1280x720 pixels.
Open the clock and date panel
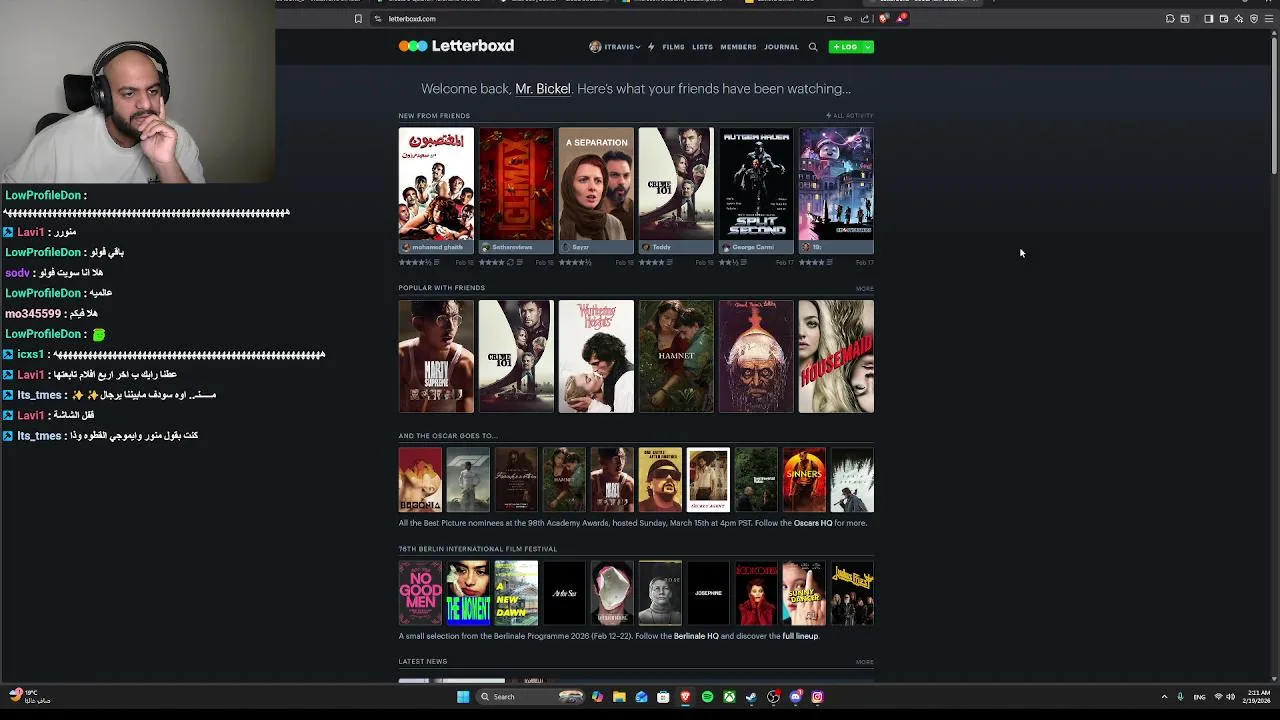(x=1257, y=697)
